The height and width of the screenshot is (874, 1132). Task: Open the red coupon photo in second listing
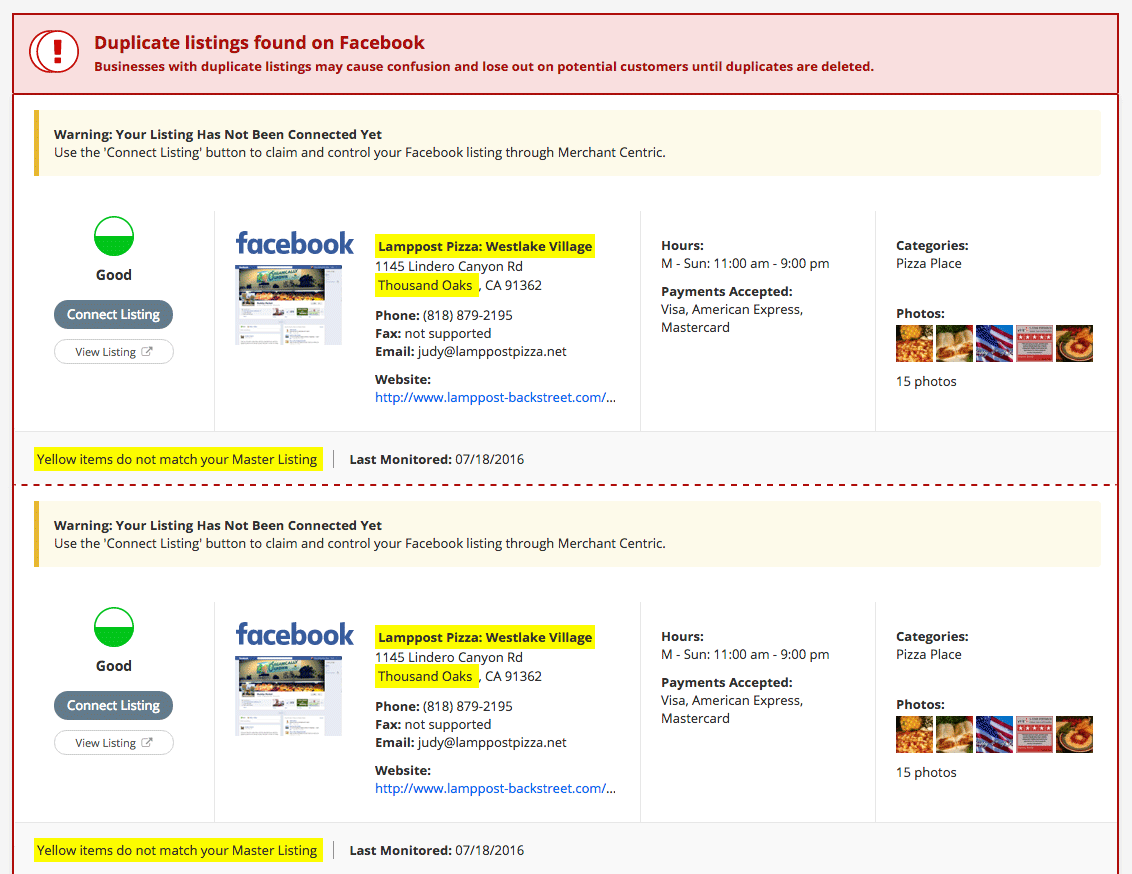pos(1035,735)
